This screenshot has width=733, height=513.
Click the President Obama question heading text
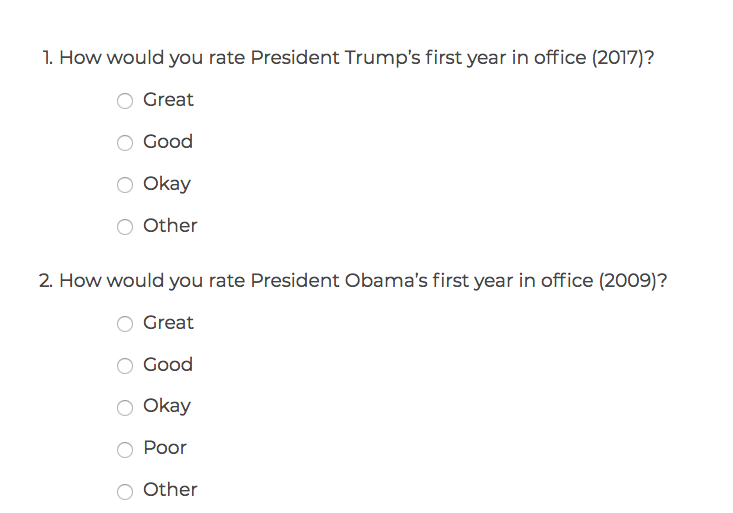(x=353, y=281)
